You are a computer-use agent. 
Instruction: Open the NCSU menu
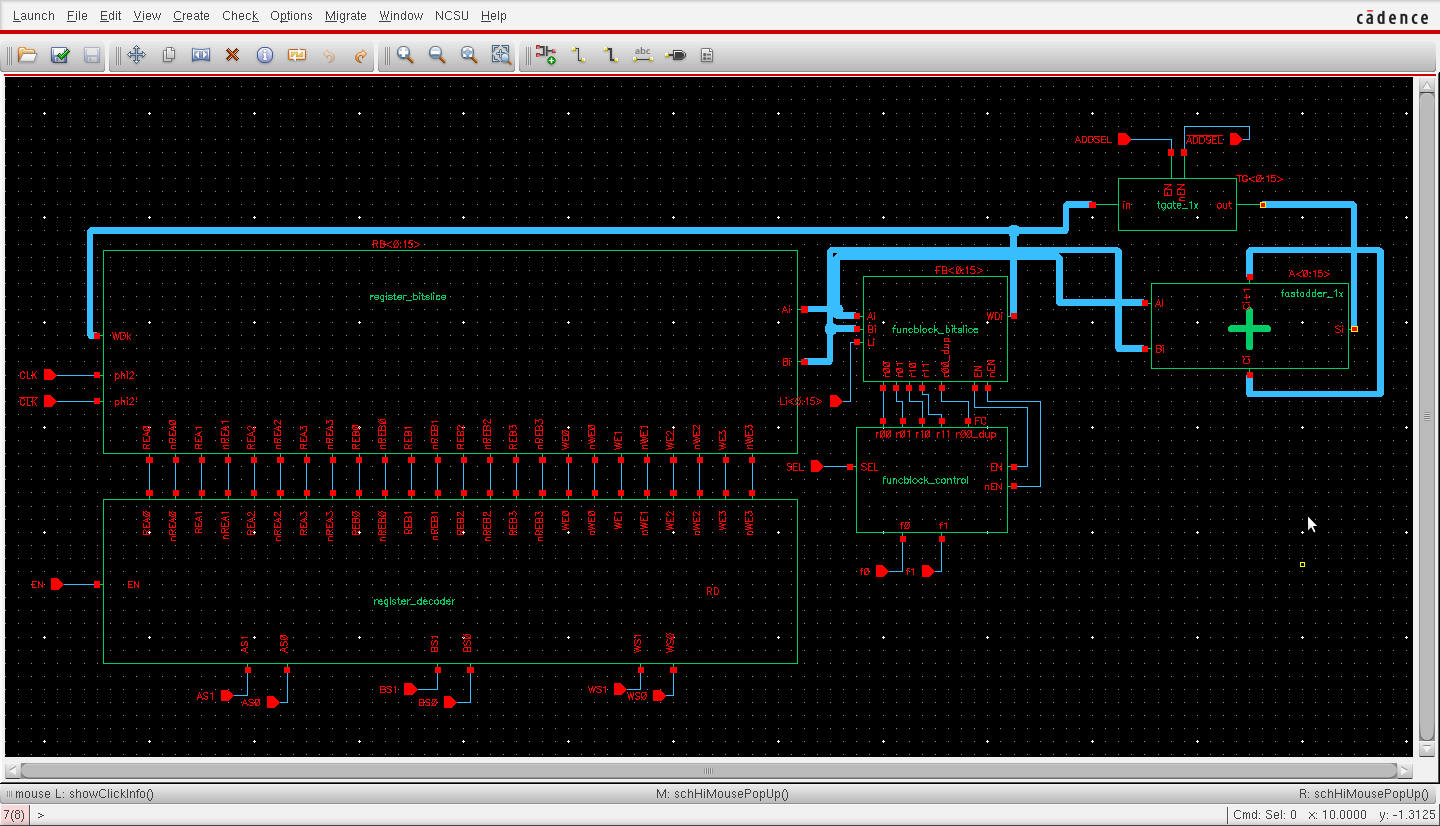pos(452,16)
